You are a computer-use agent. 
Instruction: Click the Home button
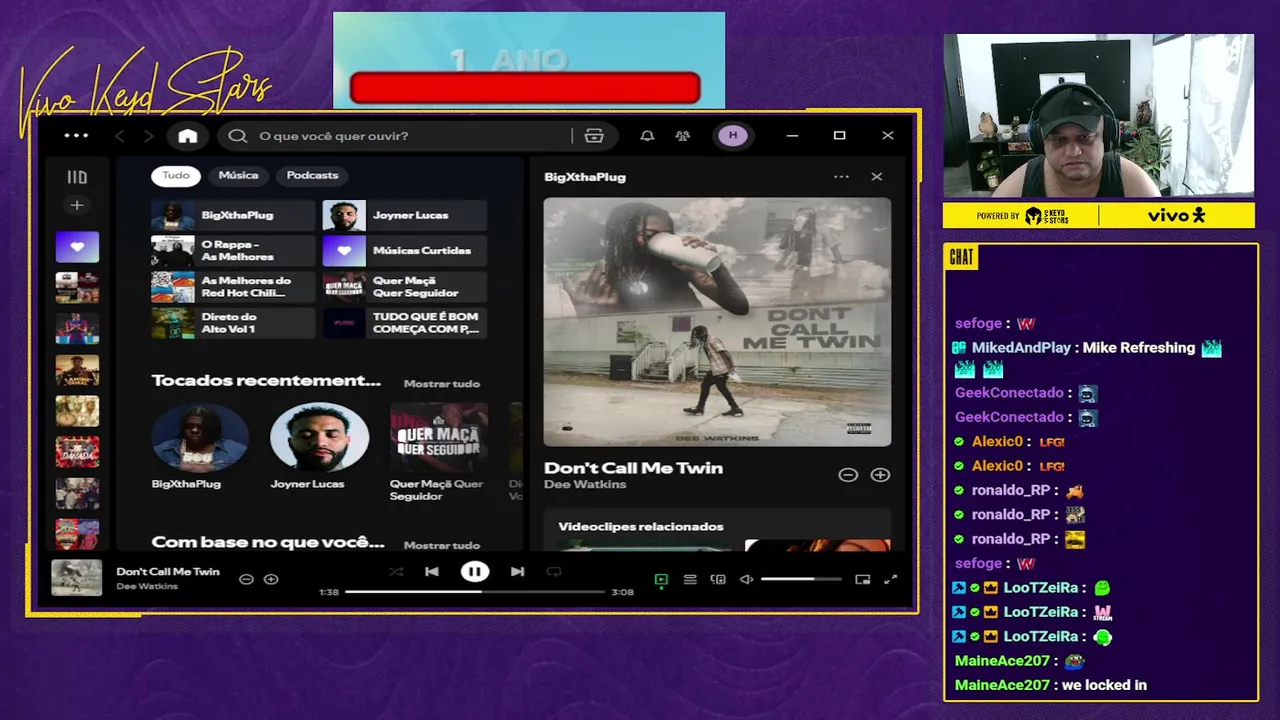[x=188, y=136]
